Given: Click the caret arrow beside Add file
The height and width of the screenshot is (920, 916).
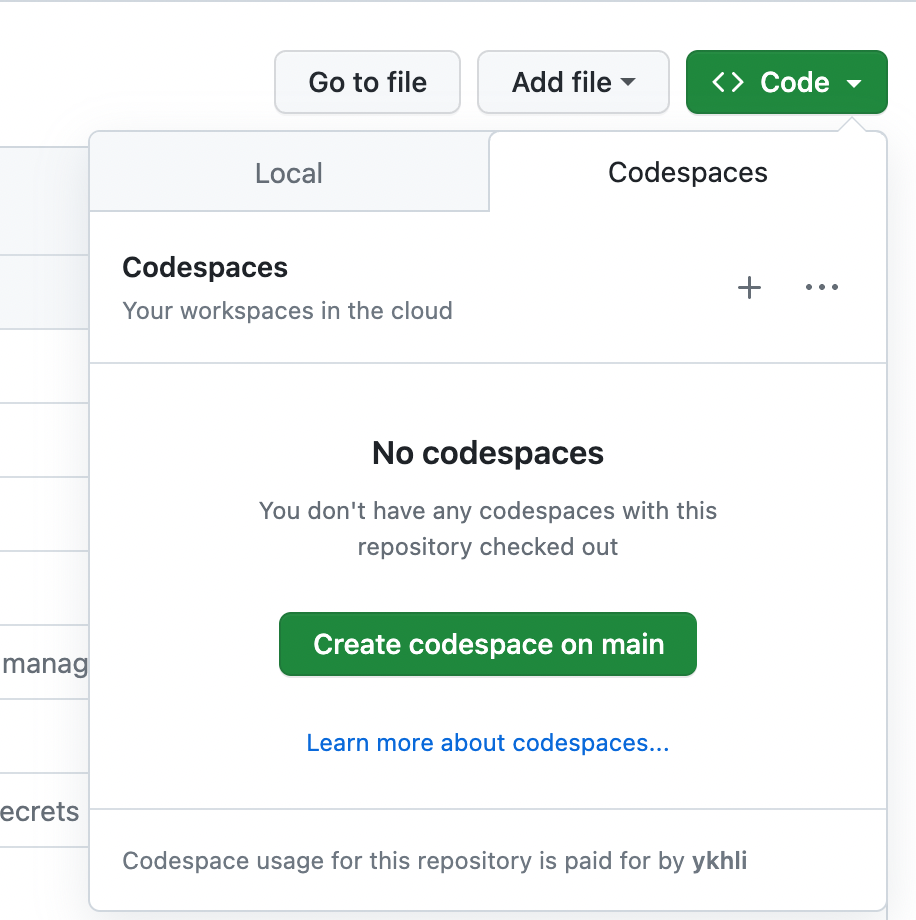Looking at the screenshot, I should [629, 82].
